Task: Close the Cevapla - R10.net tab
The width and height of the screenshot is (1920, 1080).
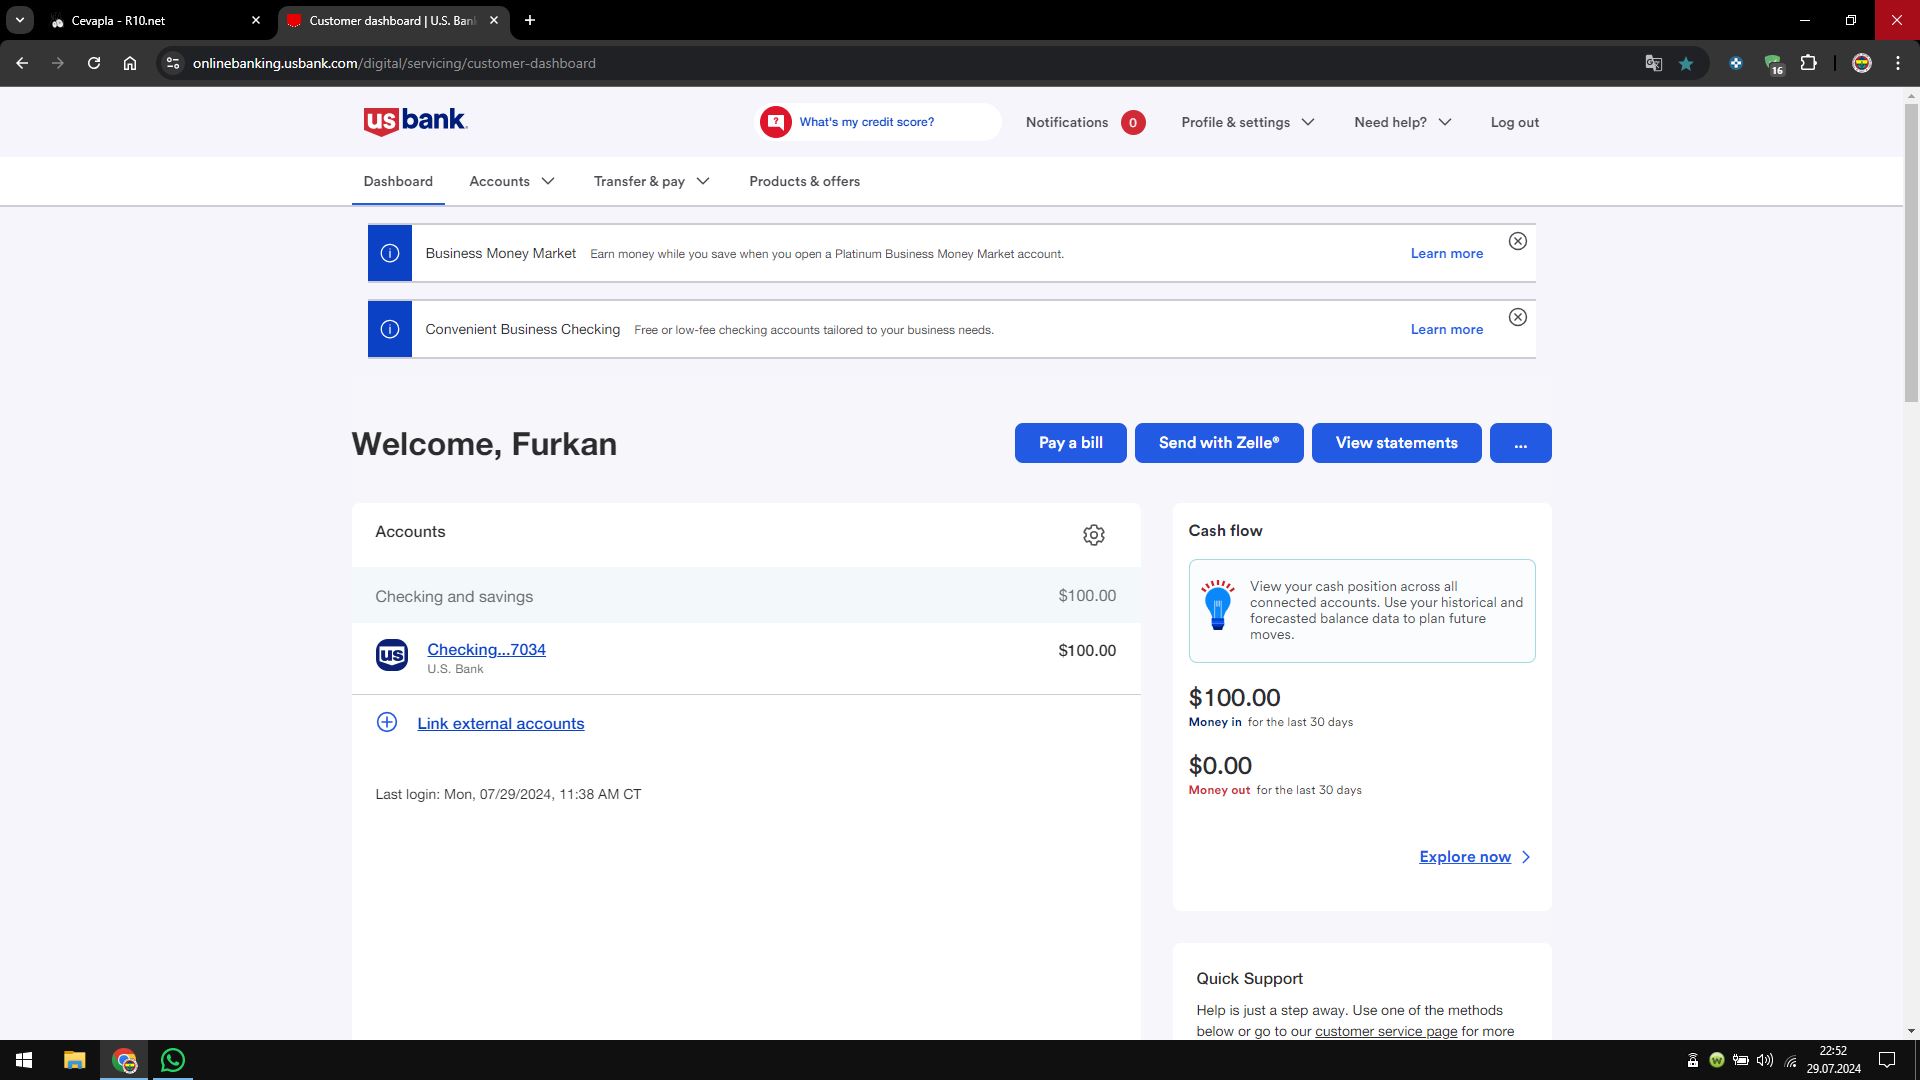Action: tap(256, 20)
